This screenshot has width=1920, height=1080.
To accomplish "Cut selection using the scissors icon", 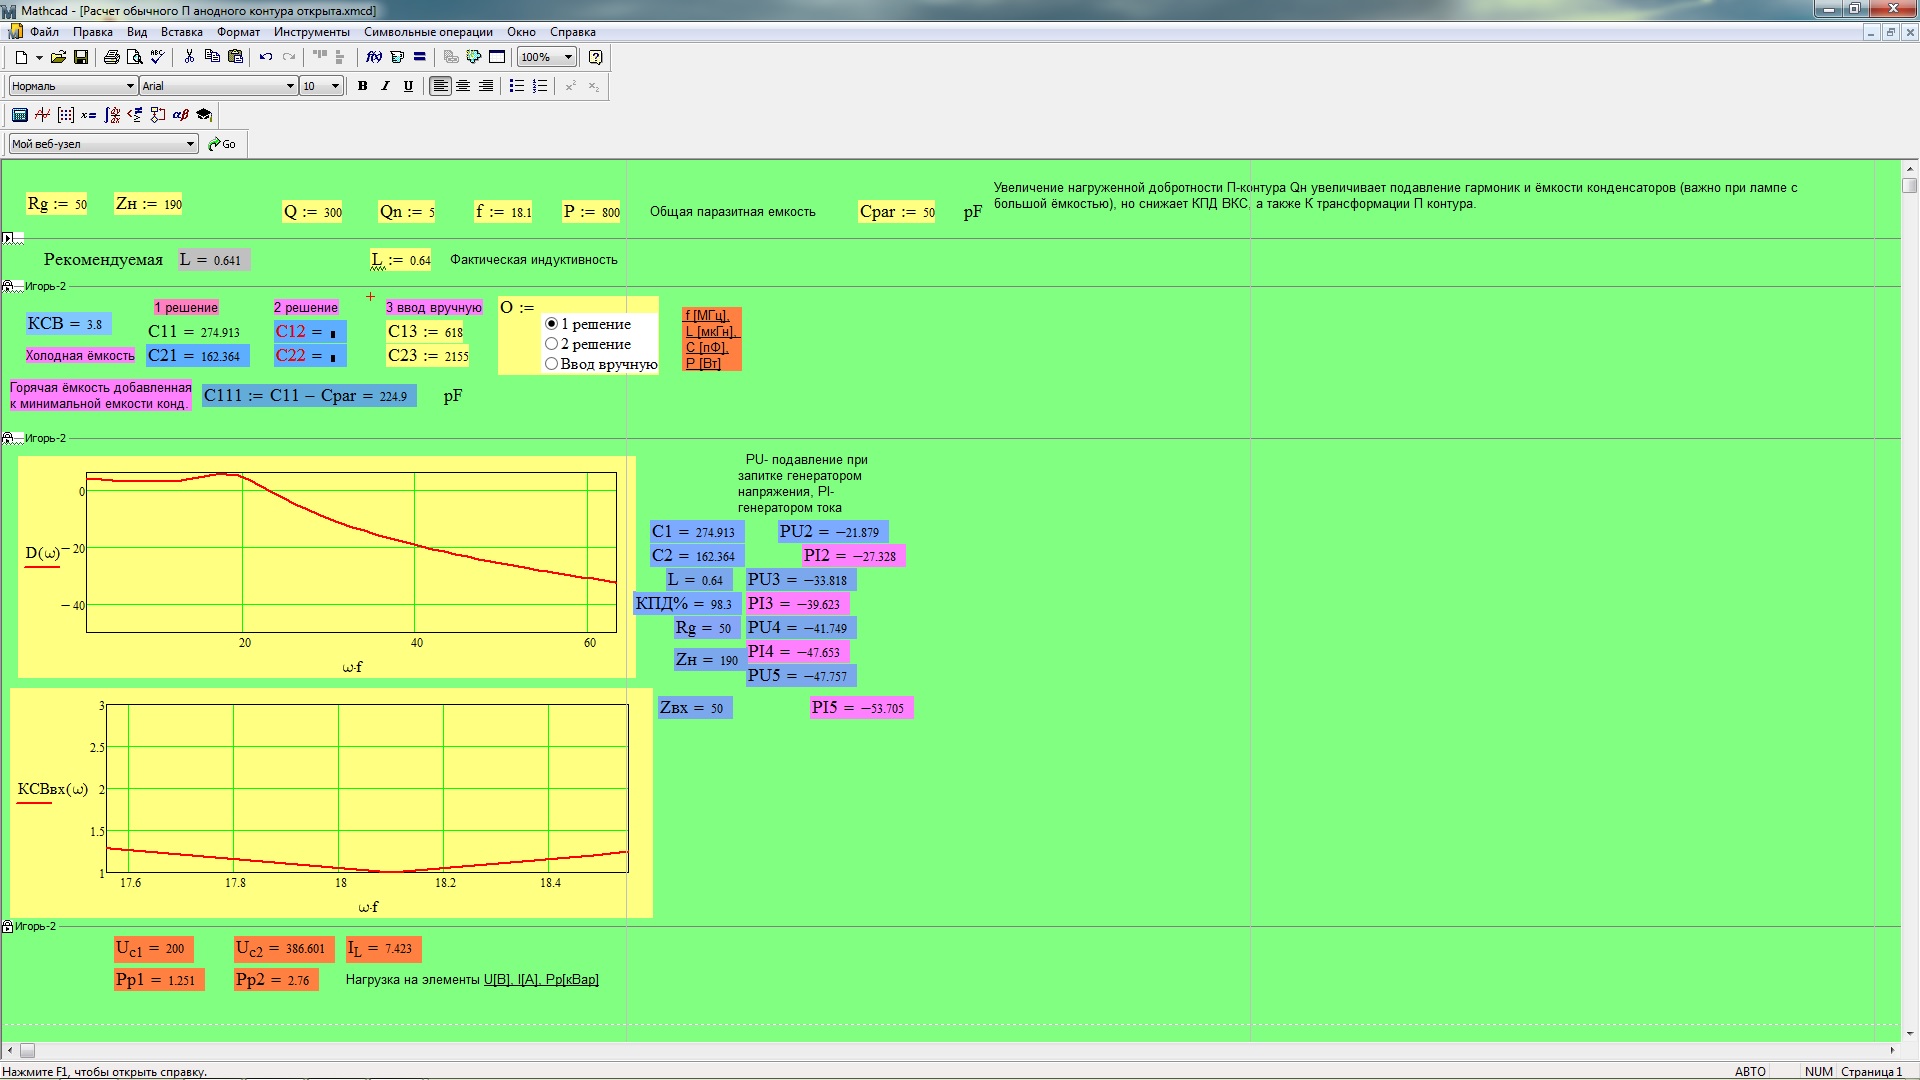I will coord(189,57).
